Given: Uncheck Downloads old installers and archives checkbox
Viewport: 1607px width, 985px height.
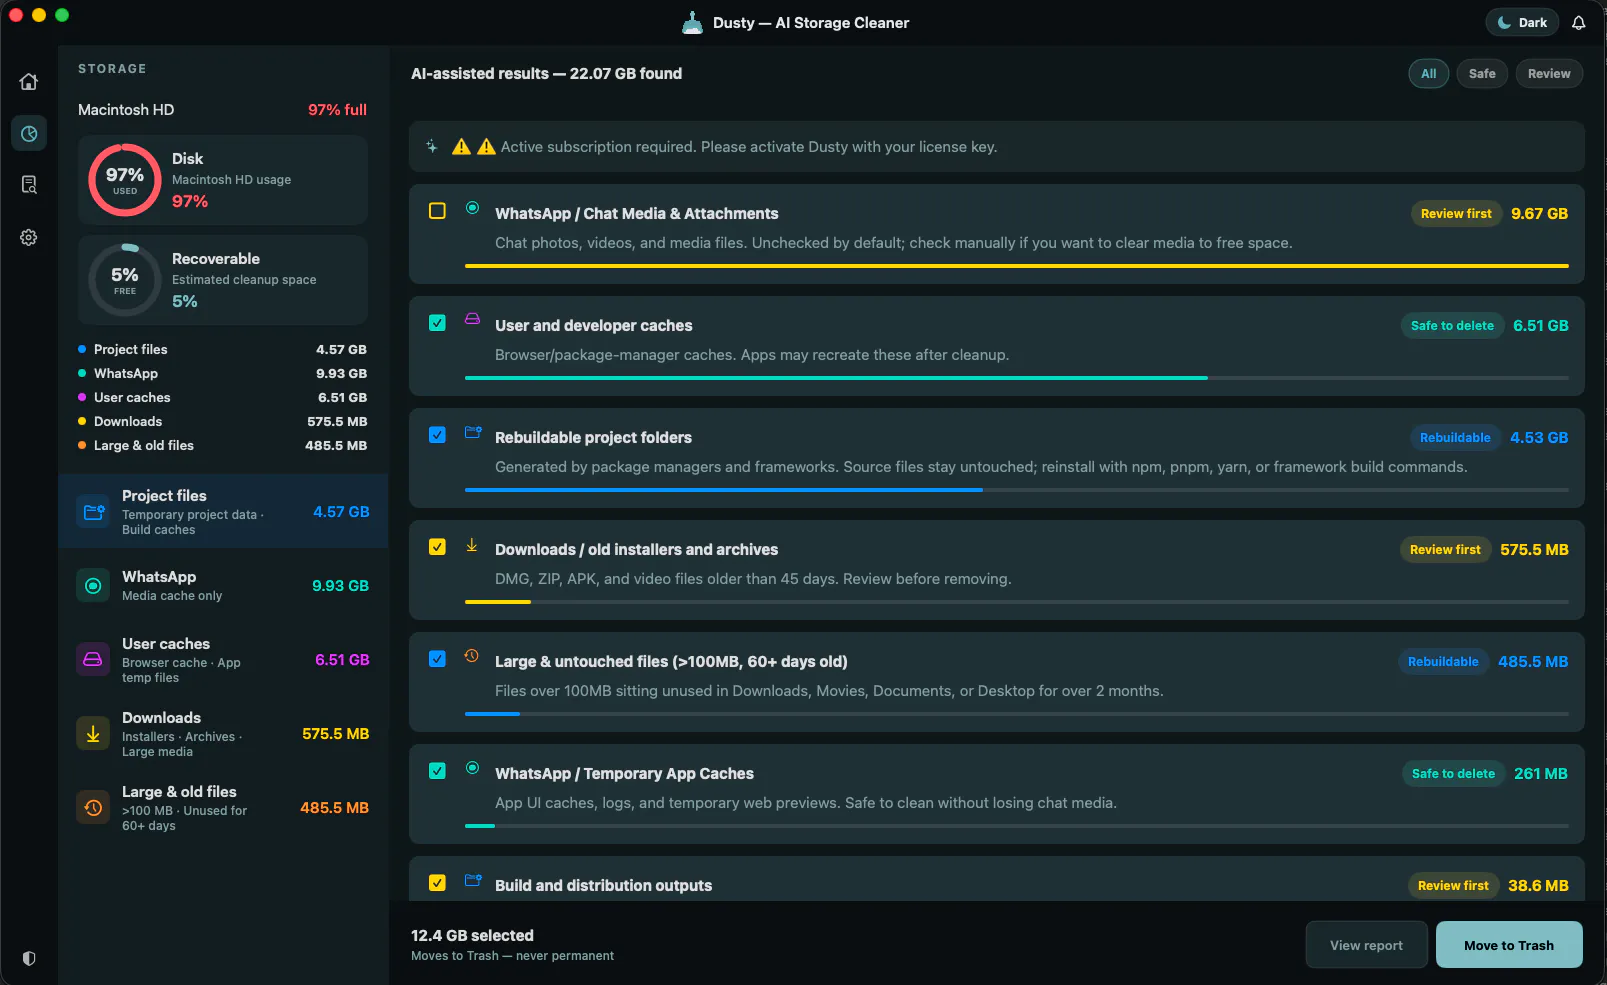Looking at the screenshot, I should point(437,547).
